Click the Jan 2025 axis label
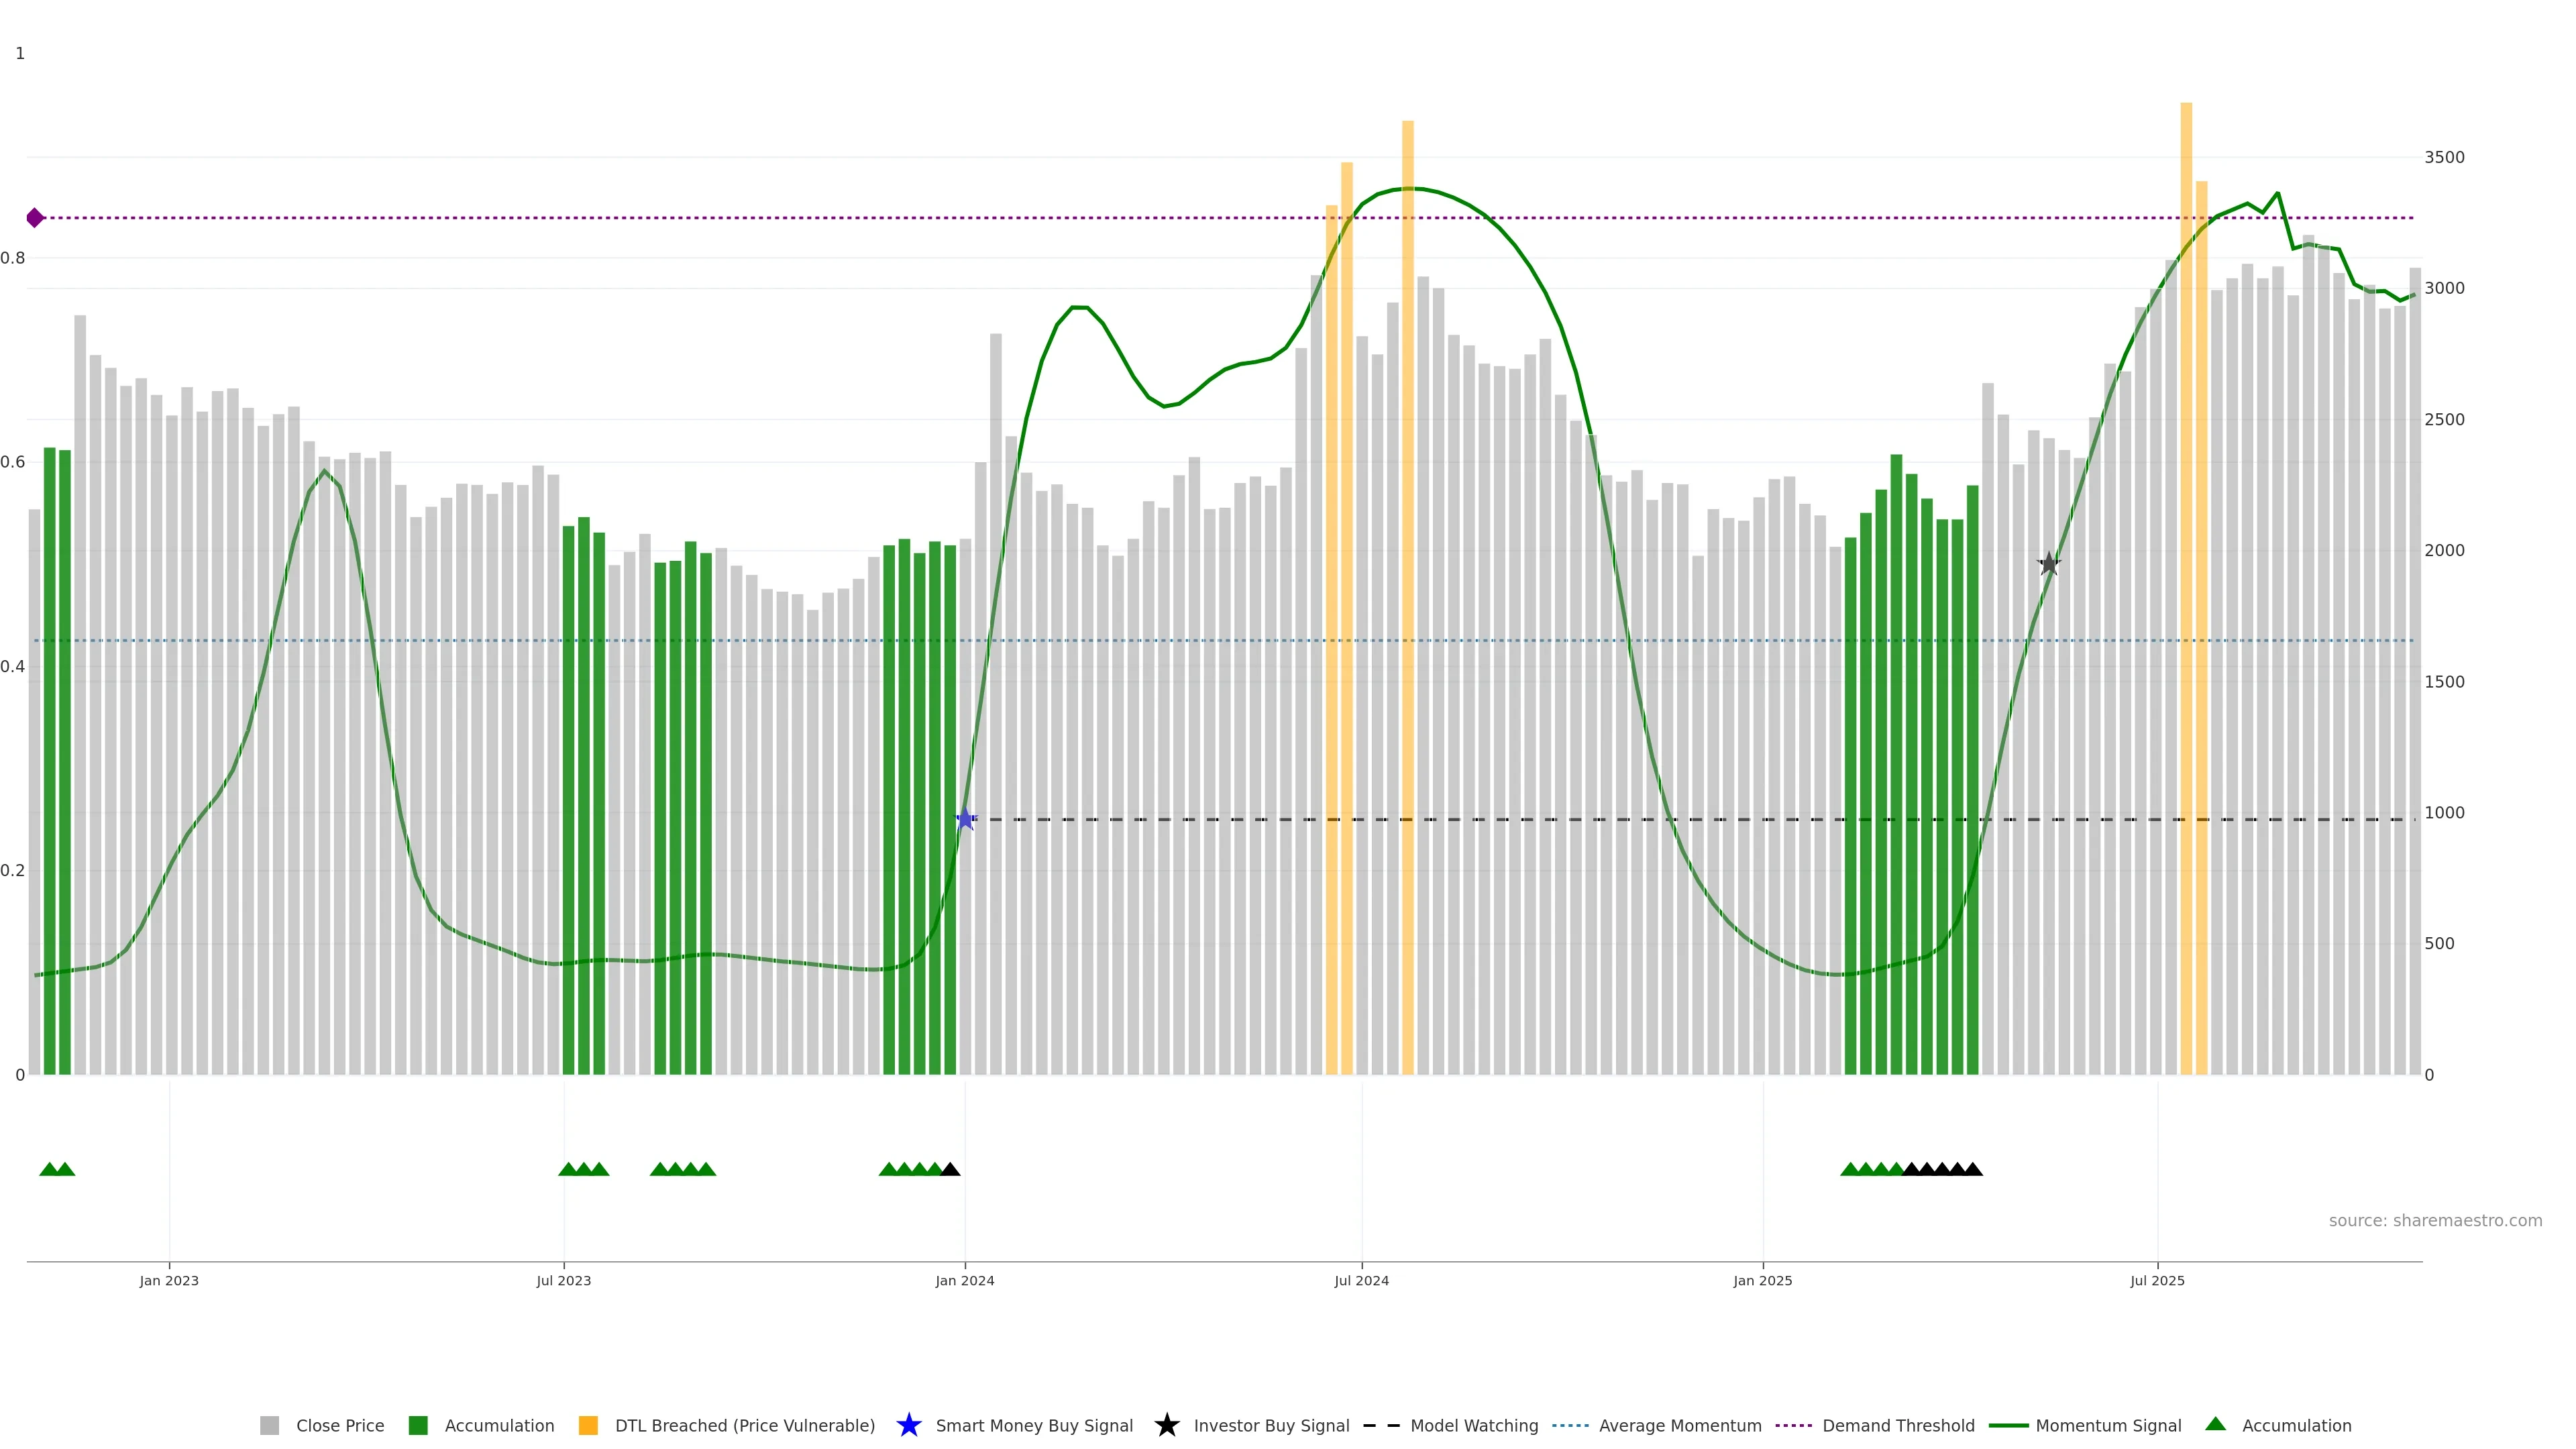 (x=1762, y=1280)
